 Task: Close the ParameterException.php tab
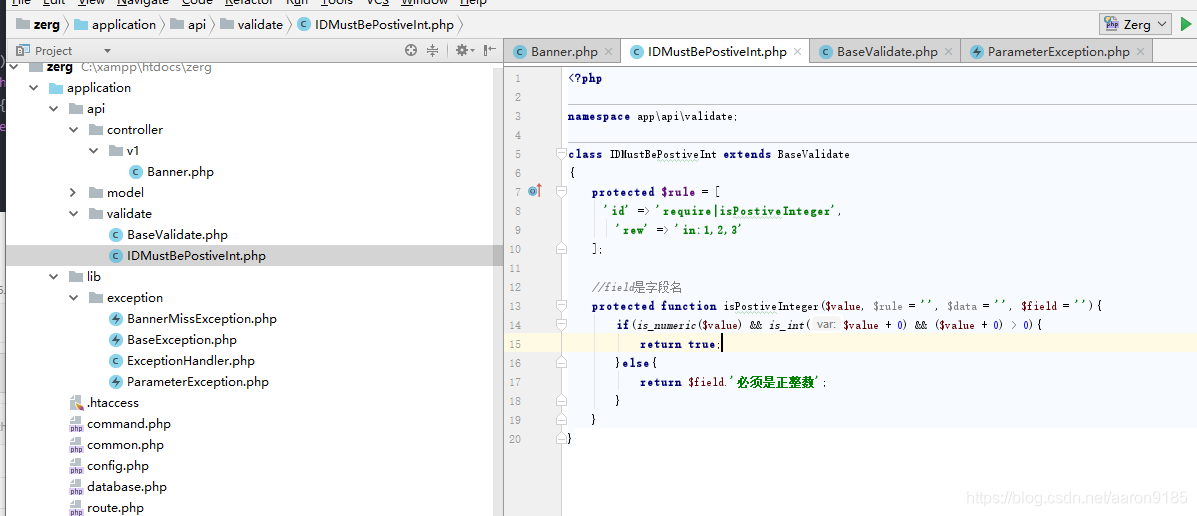pos(1140,52)
